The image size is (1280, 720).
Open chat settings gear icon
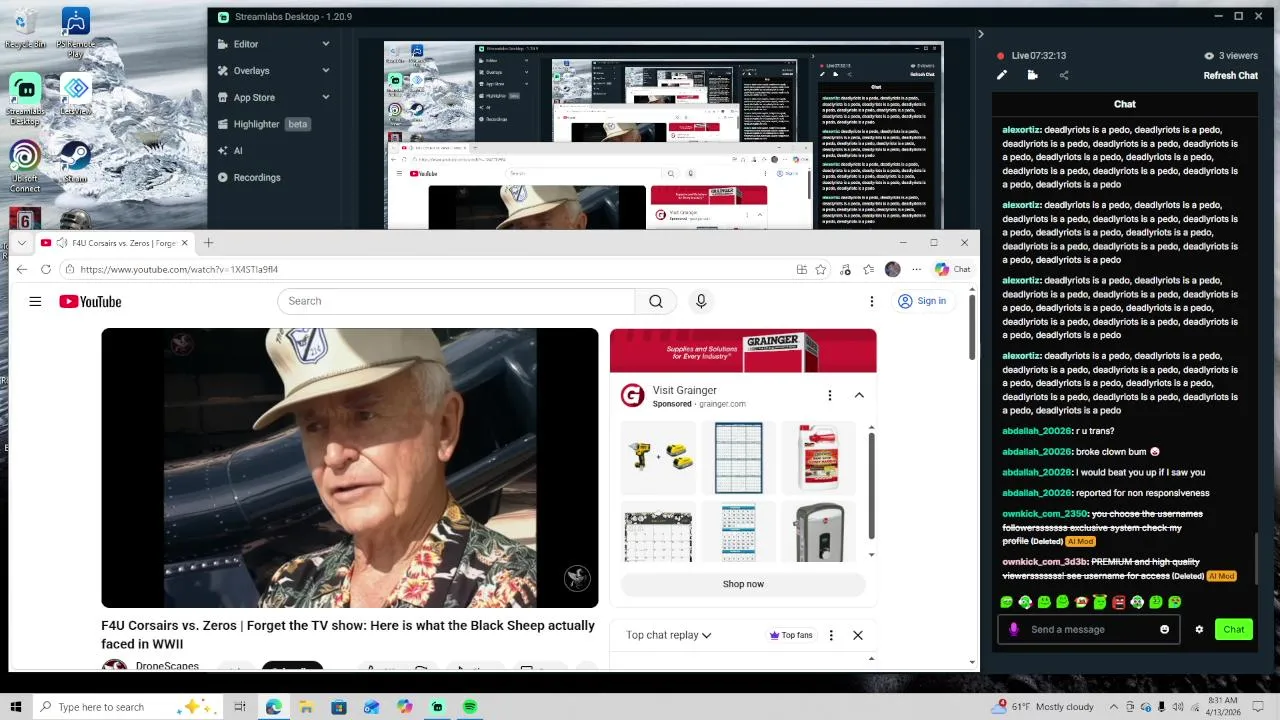point(1199,629)
